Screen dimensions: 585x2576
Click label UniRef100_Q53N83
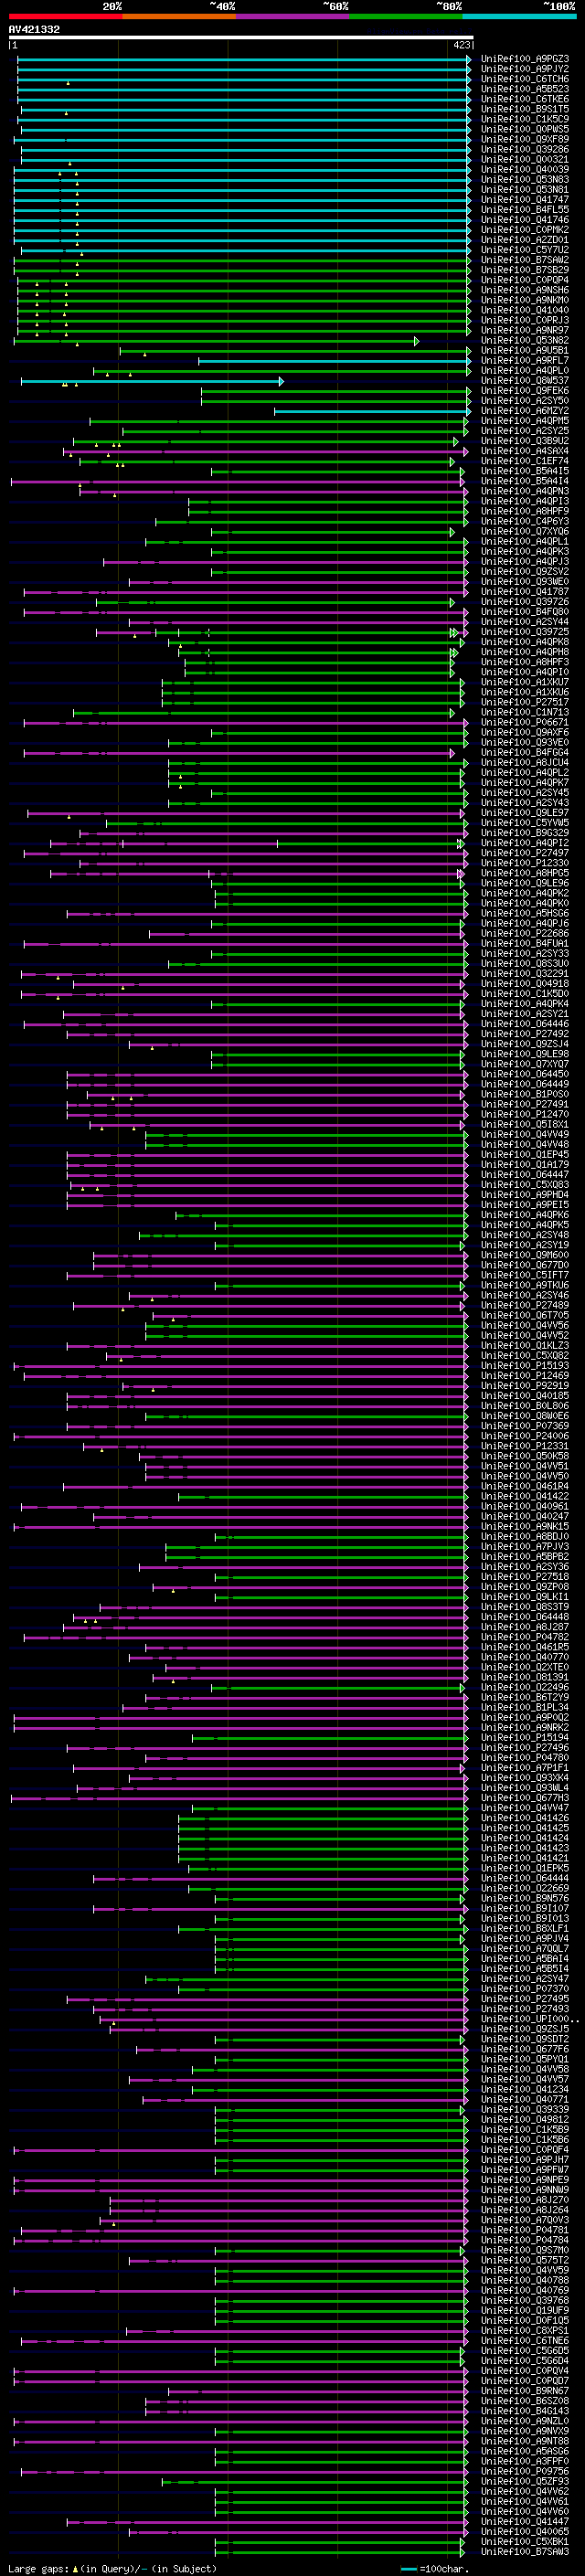[x=525, y=179]
